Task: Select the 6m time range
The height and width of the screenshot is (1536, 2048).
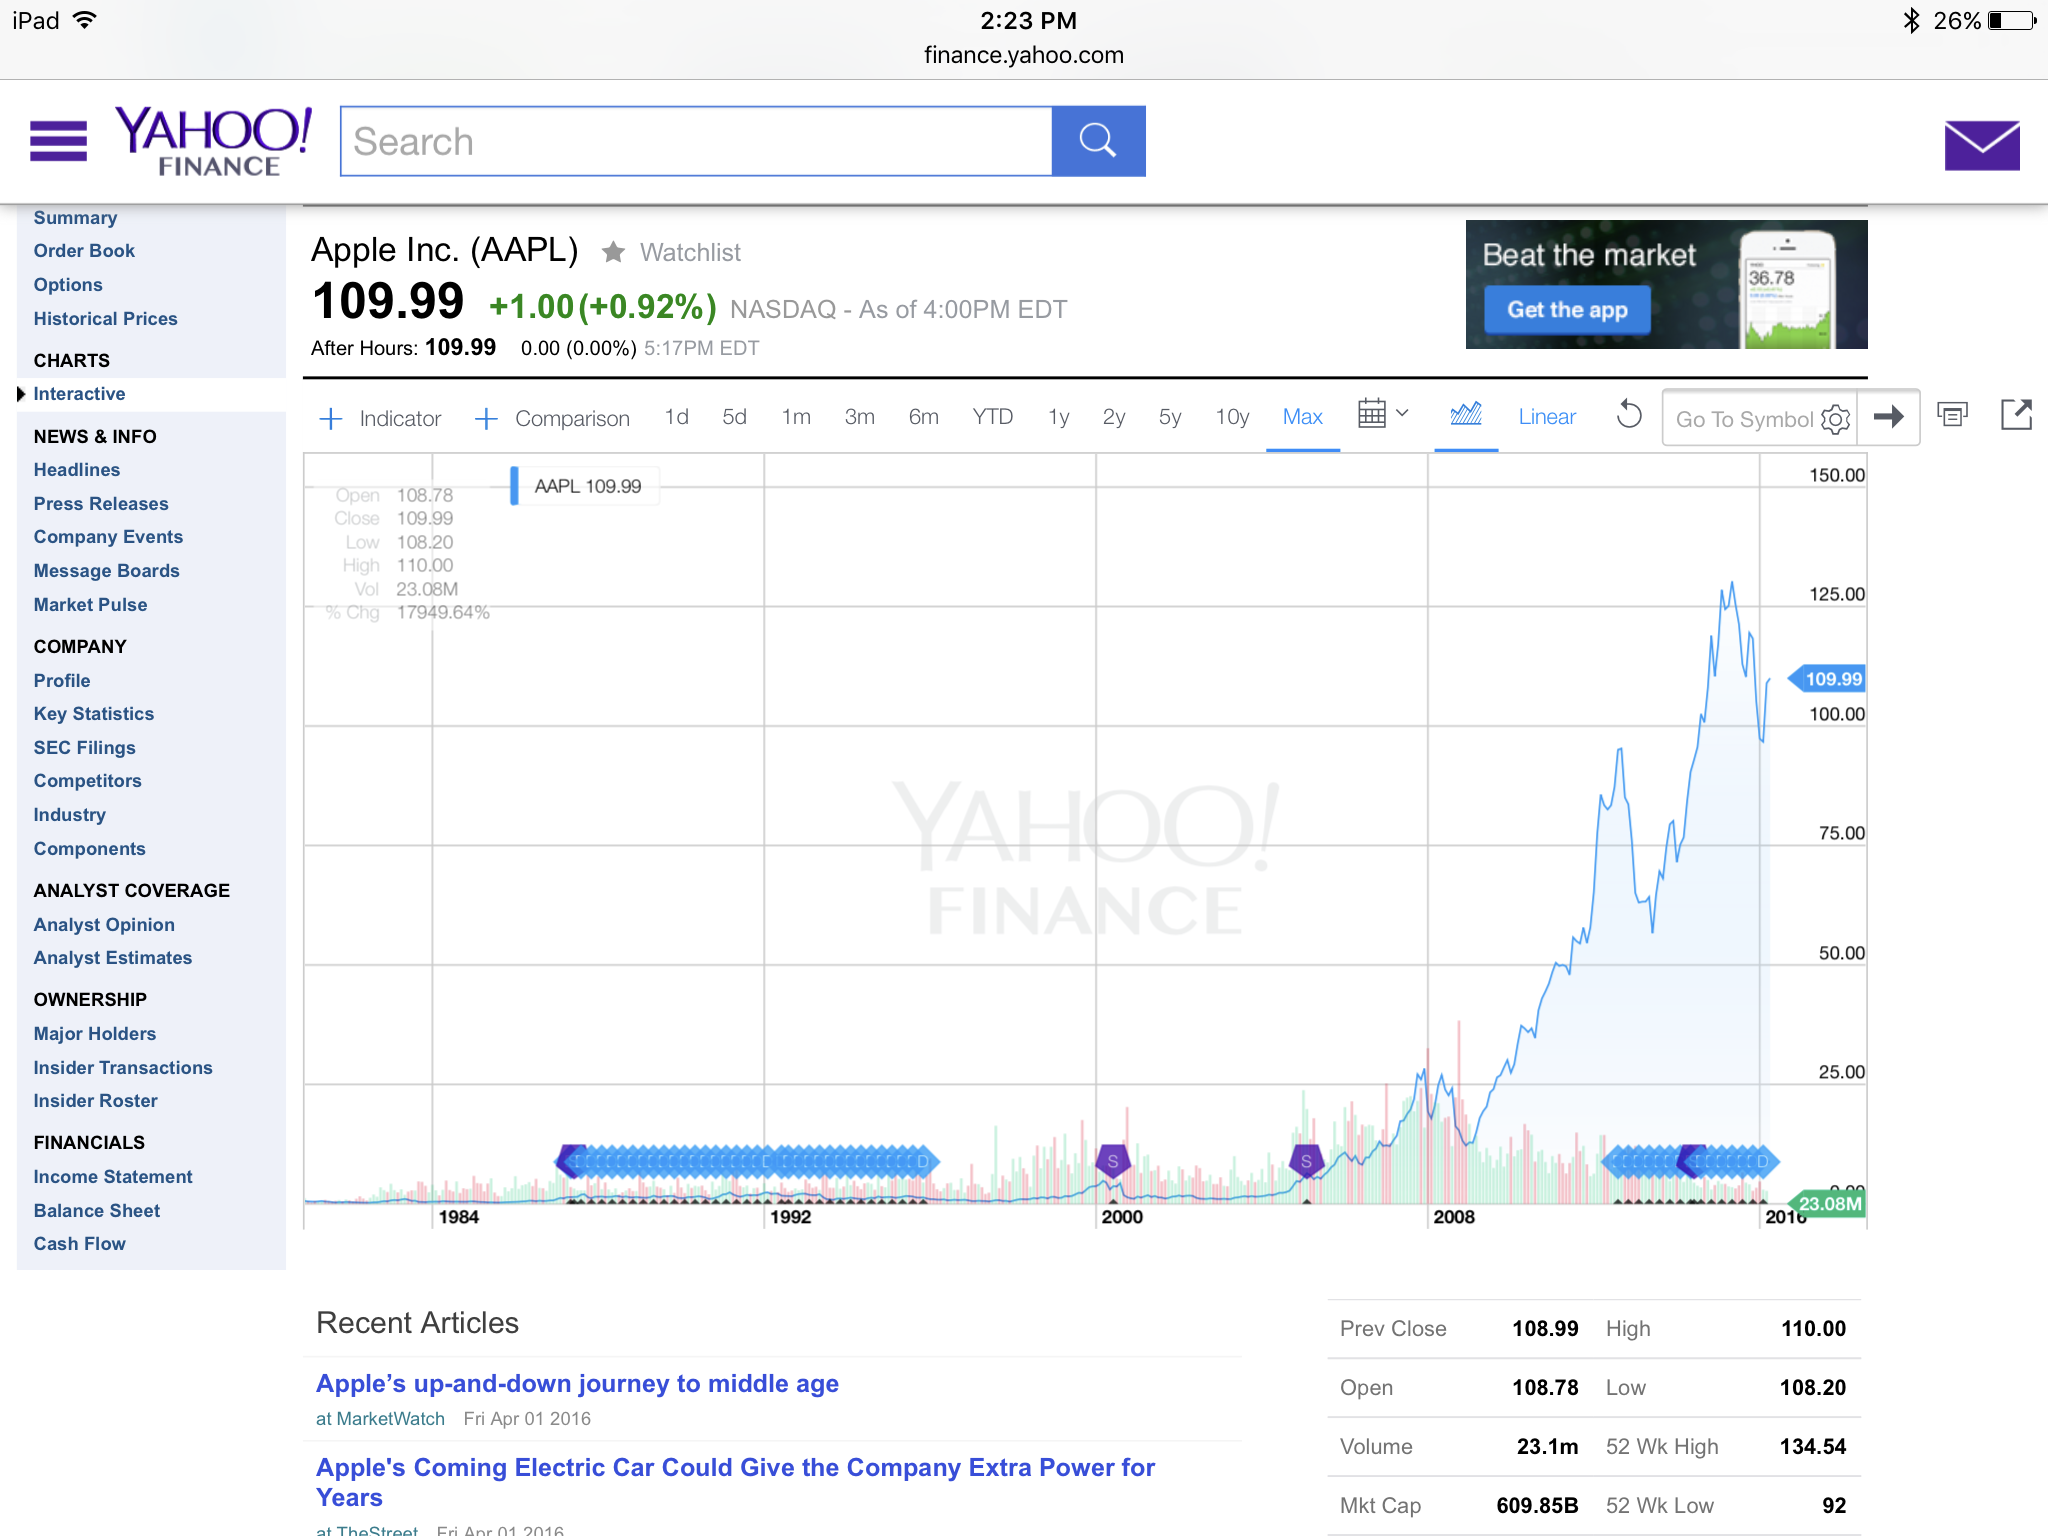Action: pyautogui.click(x=924, y=417)
